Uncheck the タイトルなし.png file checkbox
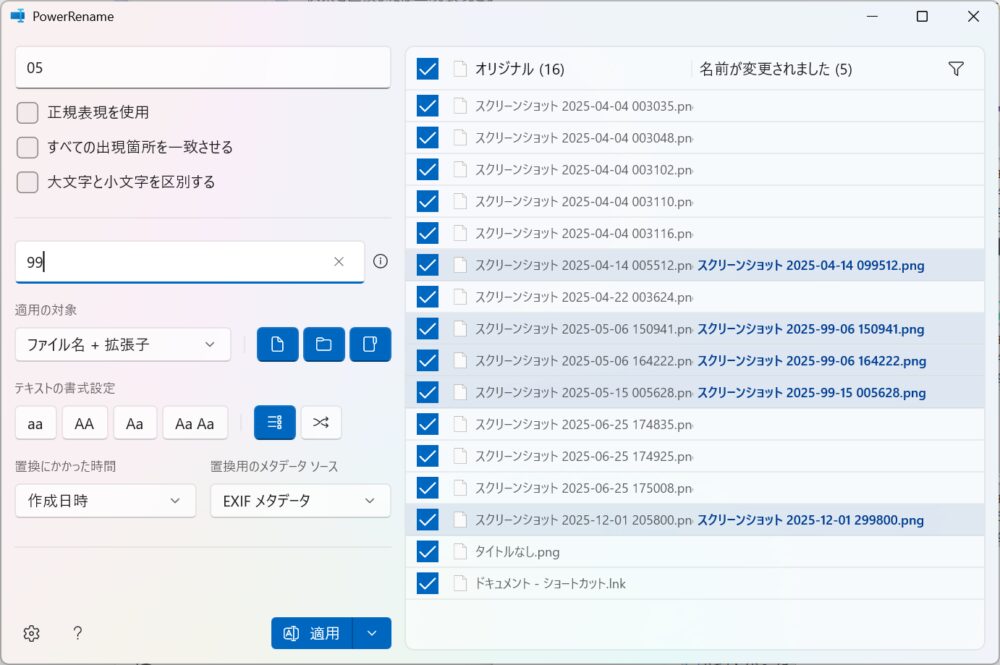 (427, 551)
